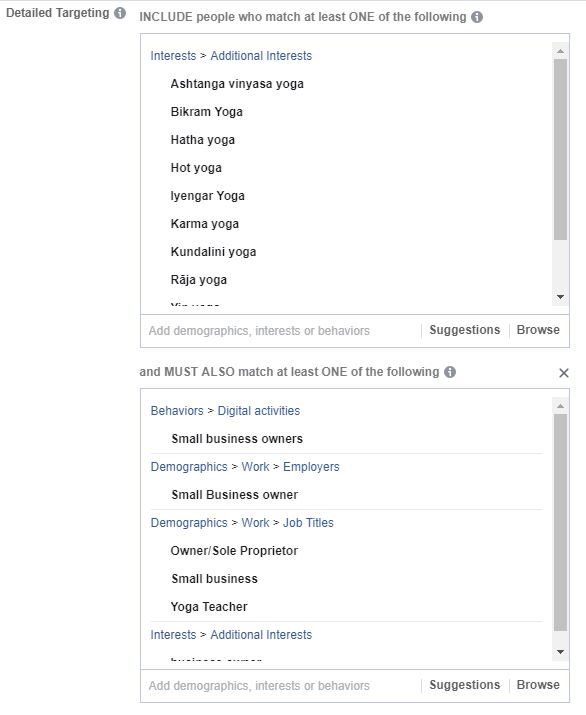Image resolution: width=586 pixels, height=715 pixels.
Task: Click down arrow of second list scrollbar
Action: pos(560,652)
